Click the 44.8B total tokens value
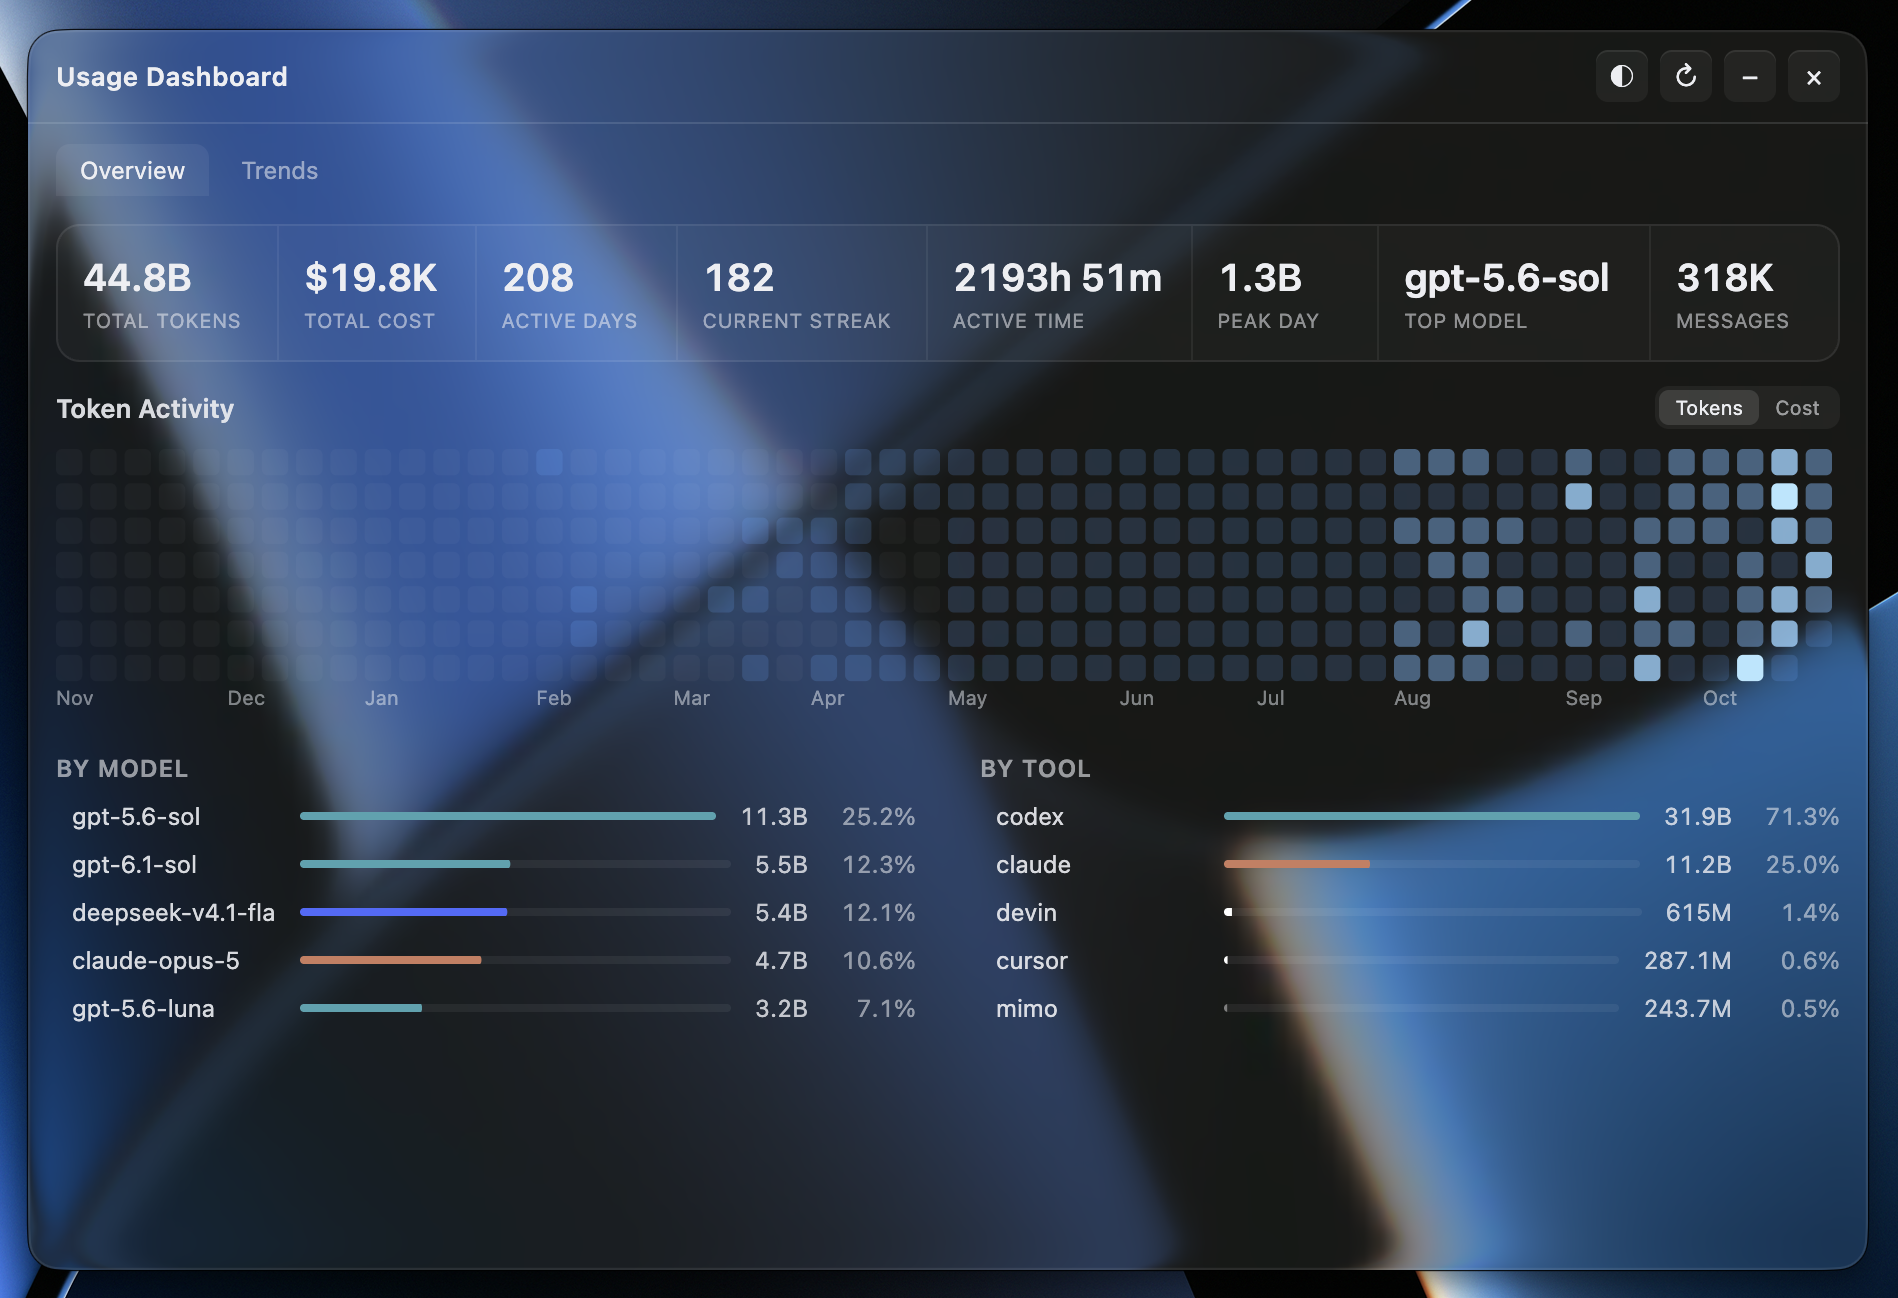 [137, 278]
